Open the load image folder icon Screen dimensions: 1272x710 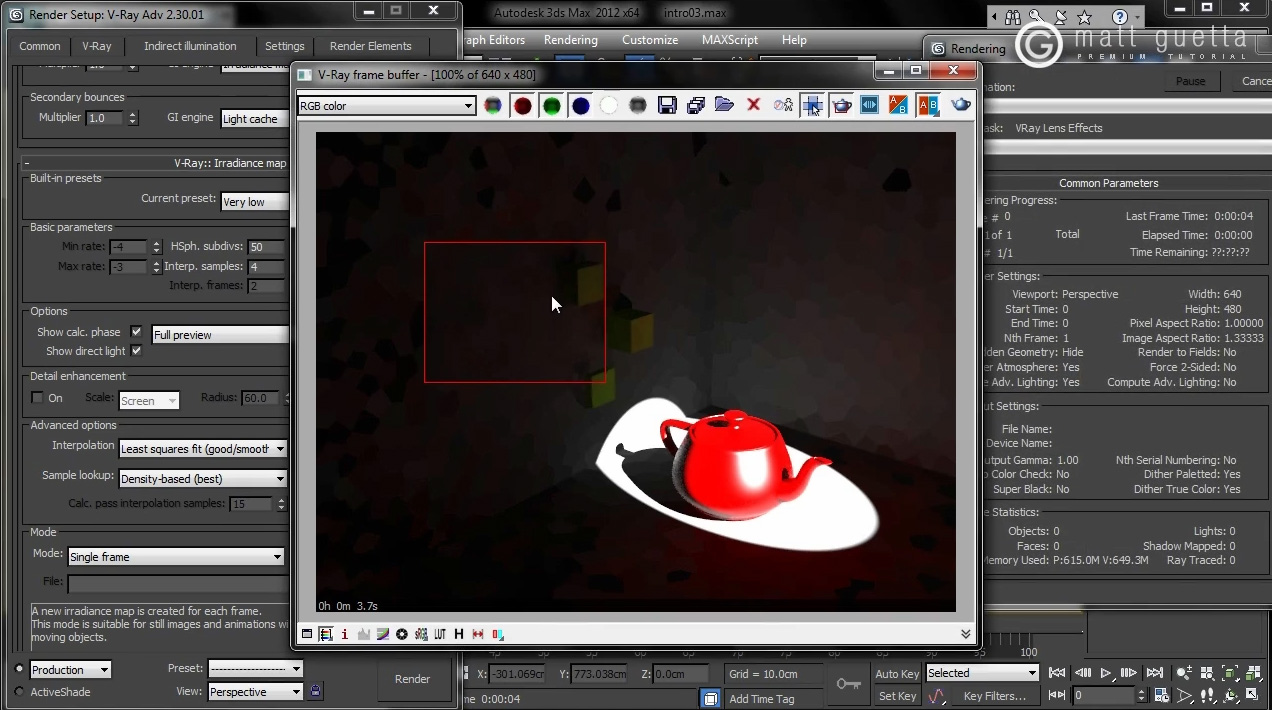pyautogui.click(x=725, y=105)
